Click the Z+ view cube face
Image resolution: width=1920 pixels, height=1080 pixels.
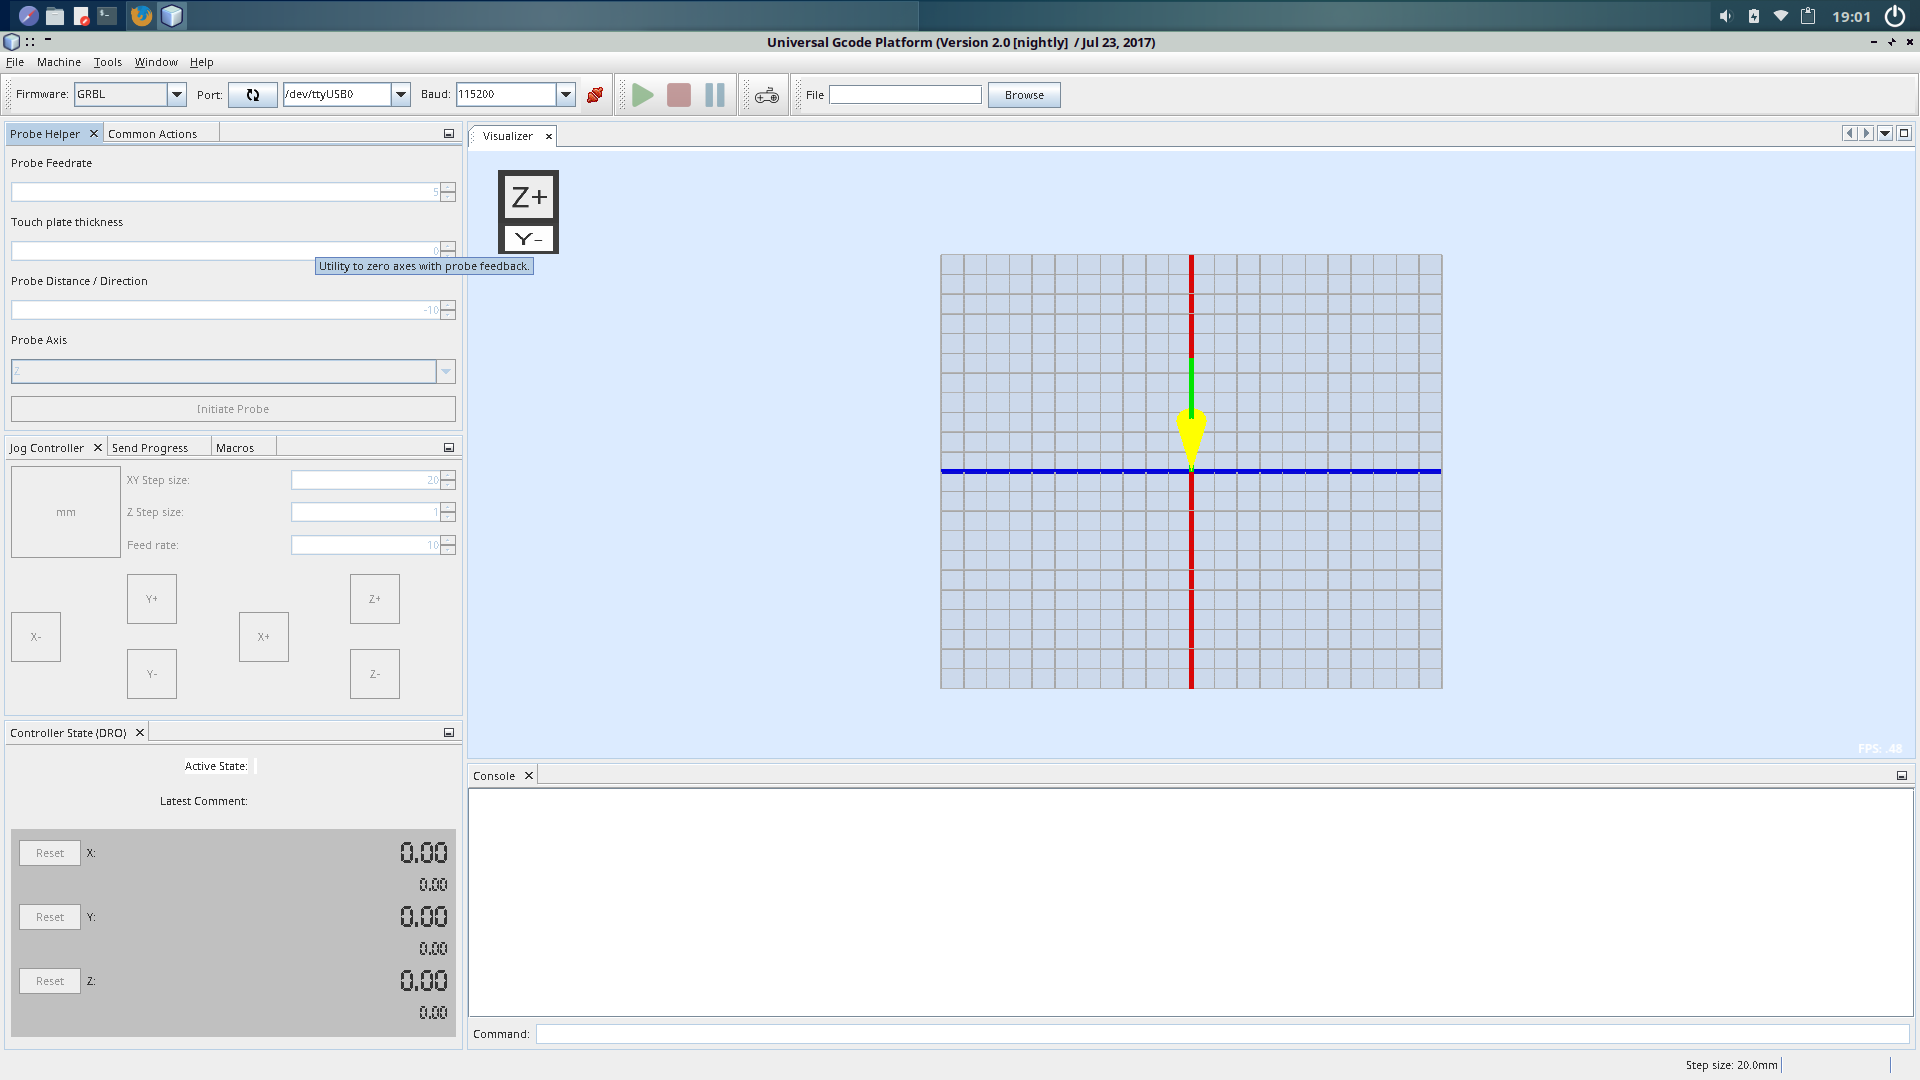coord(529,197)
